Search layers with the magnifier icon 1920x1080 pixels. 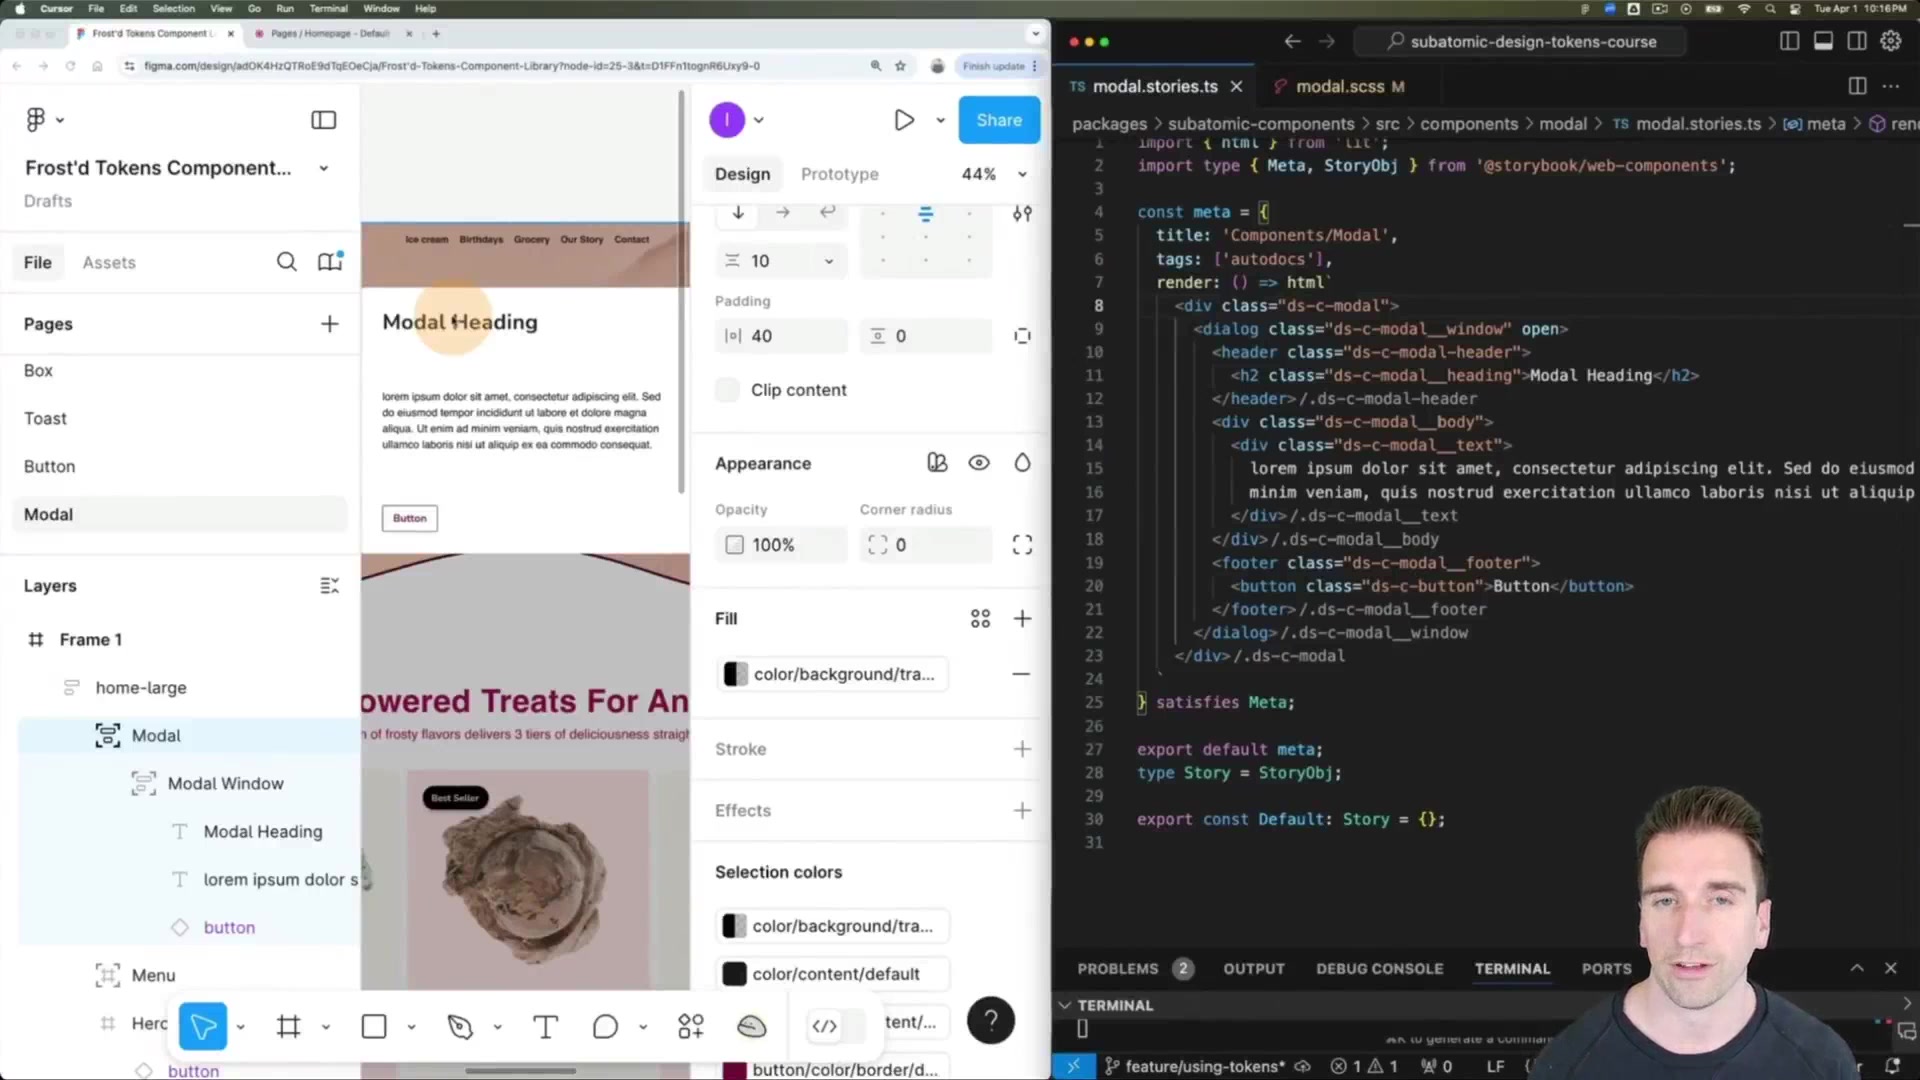coord(287,262)
